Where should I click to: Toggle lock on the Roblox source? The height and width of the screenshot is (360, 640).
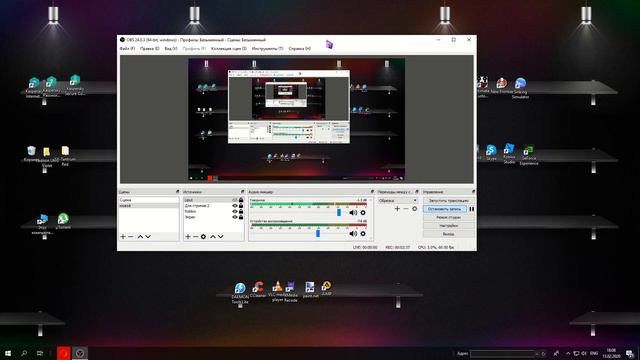pos(241,211)
